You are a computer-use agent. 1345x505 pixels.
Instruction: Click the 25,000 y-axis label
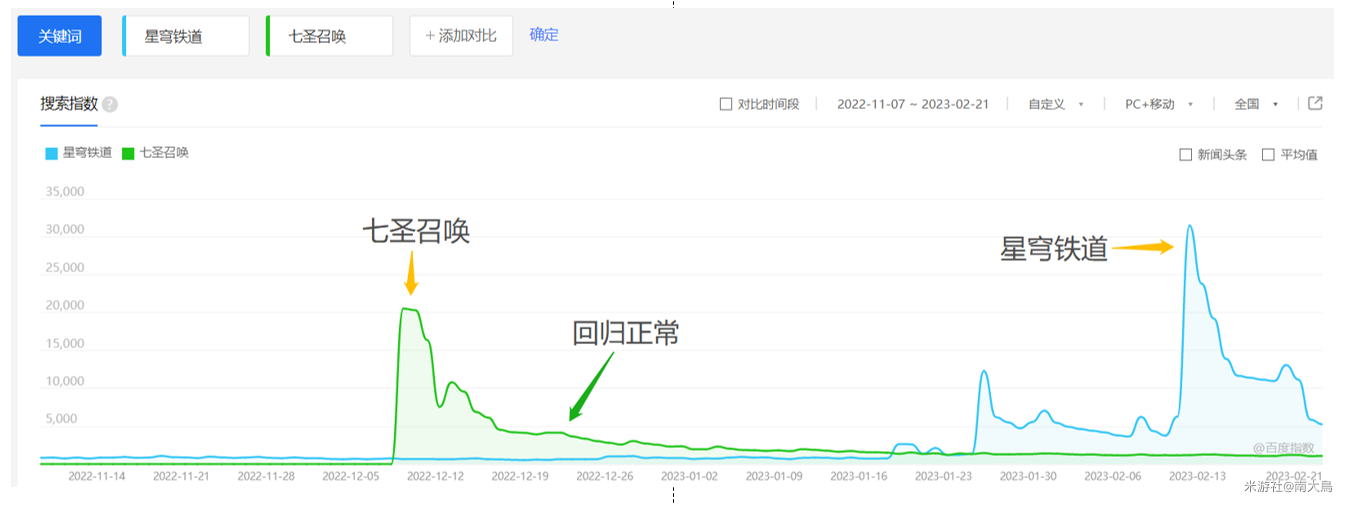click(65, 268)
